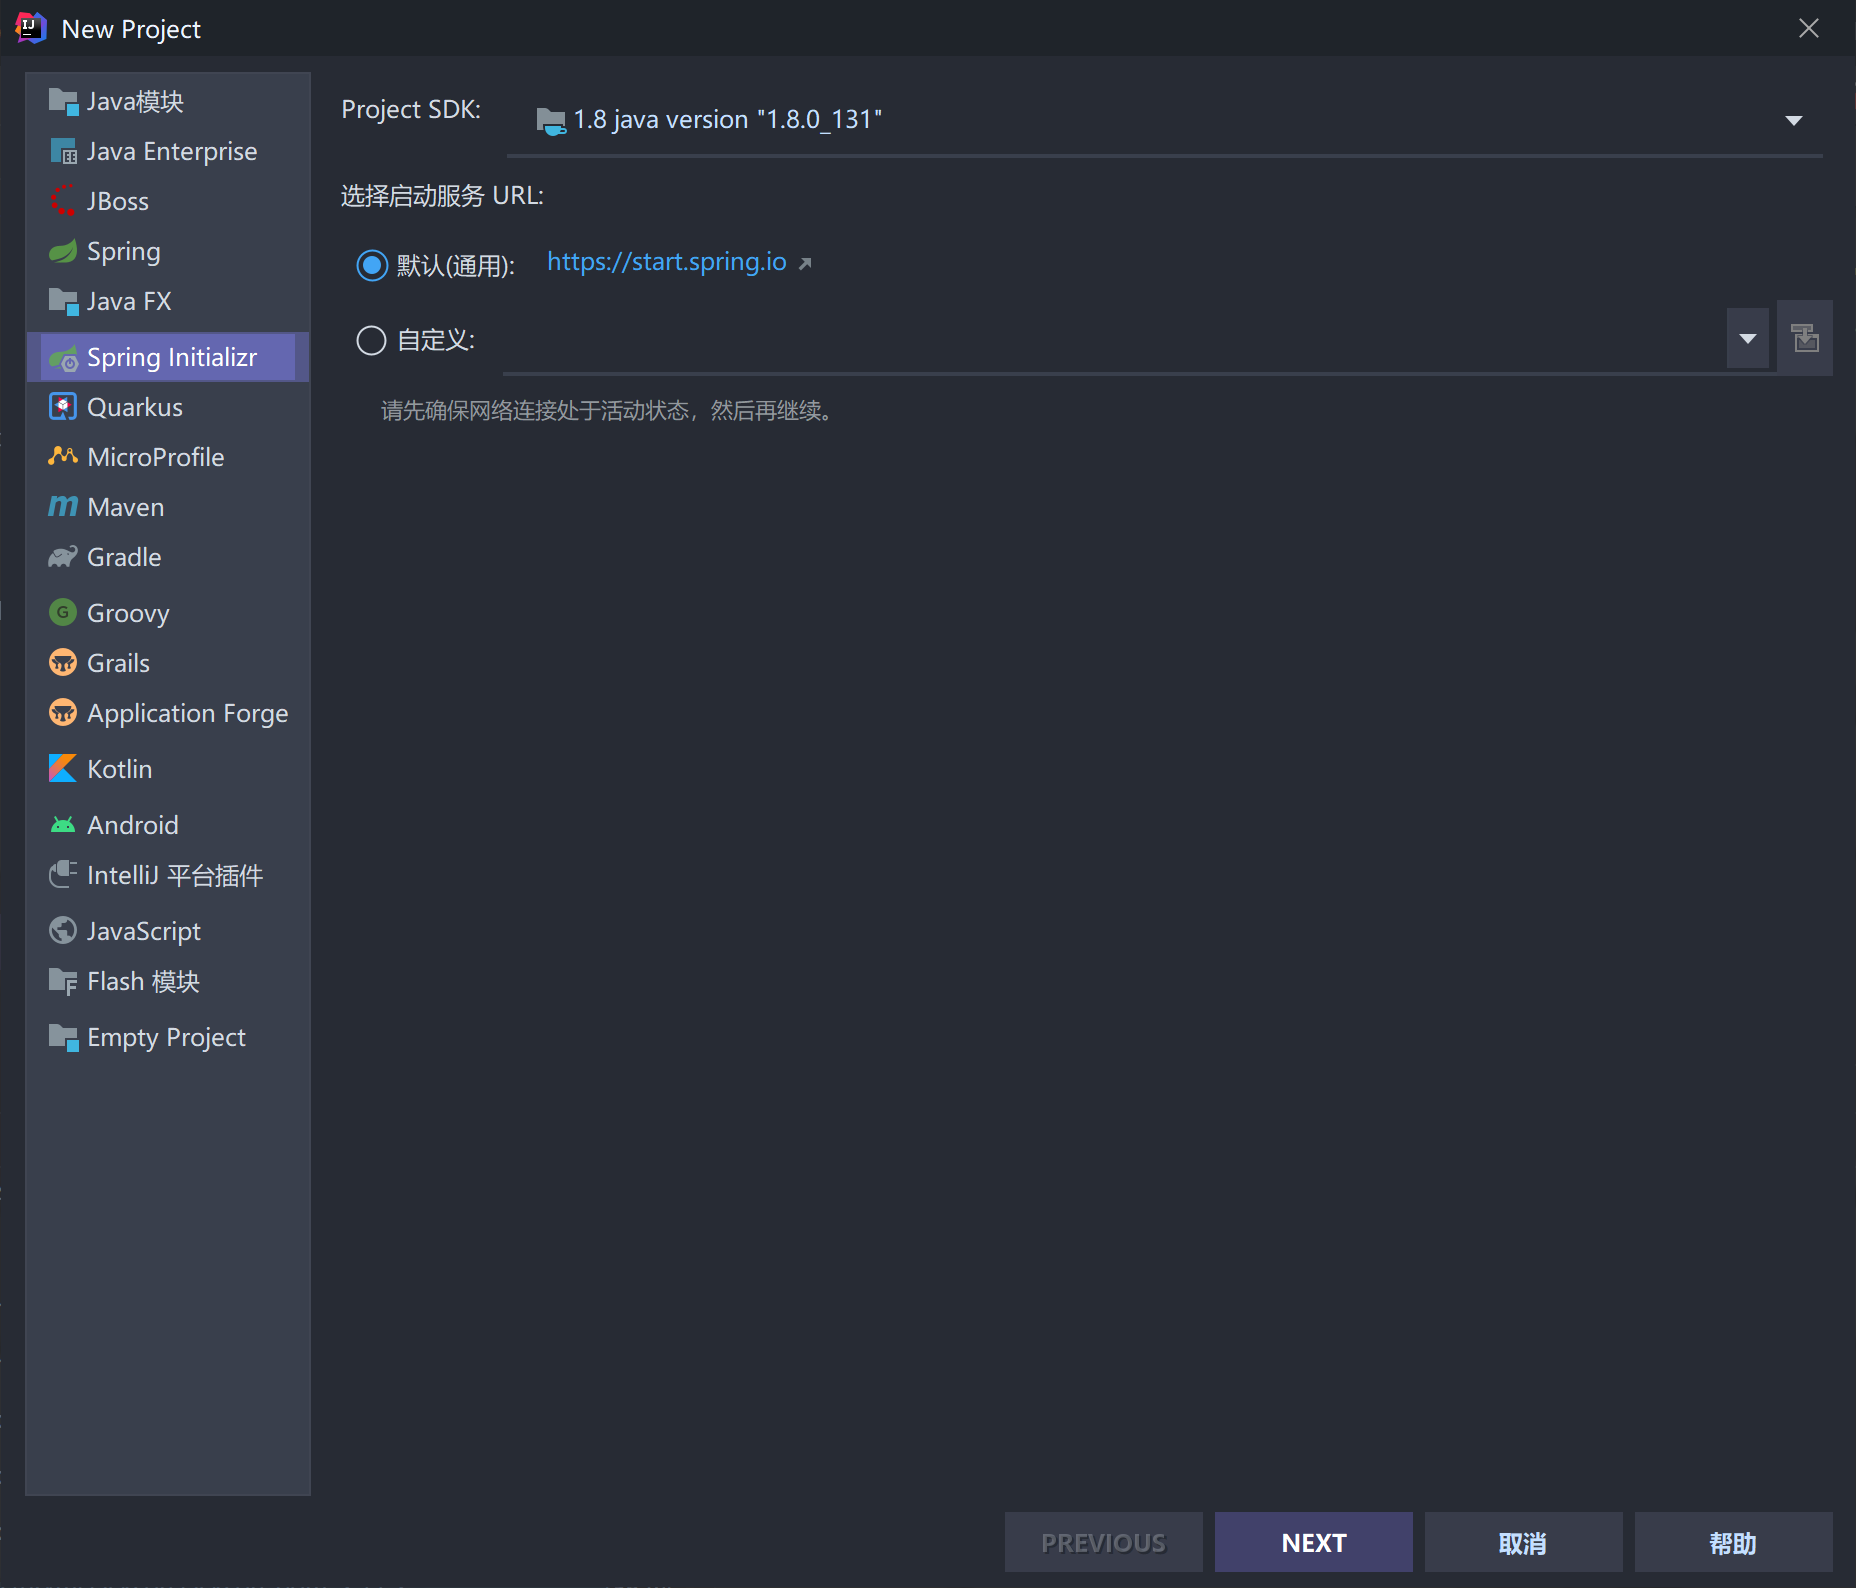1856x1588 pixels.
Task: Click the orange Grails icon
Action: click(x=63, y=662)
